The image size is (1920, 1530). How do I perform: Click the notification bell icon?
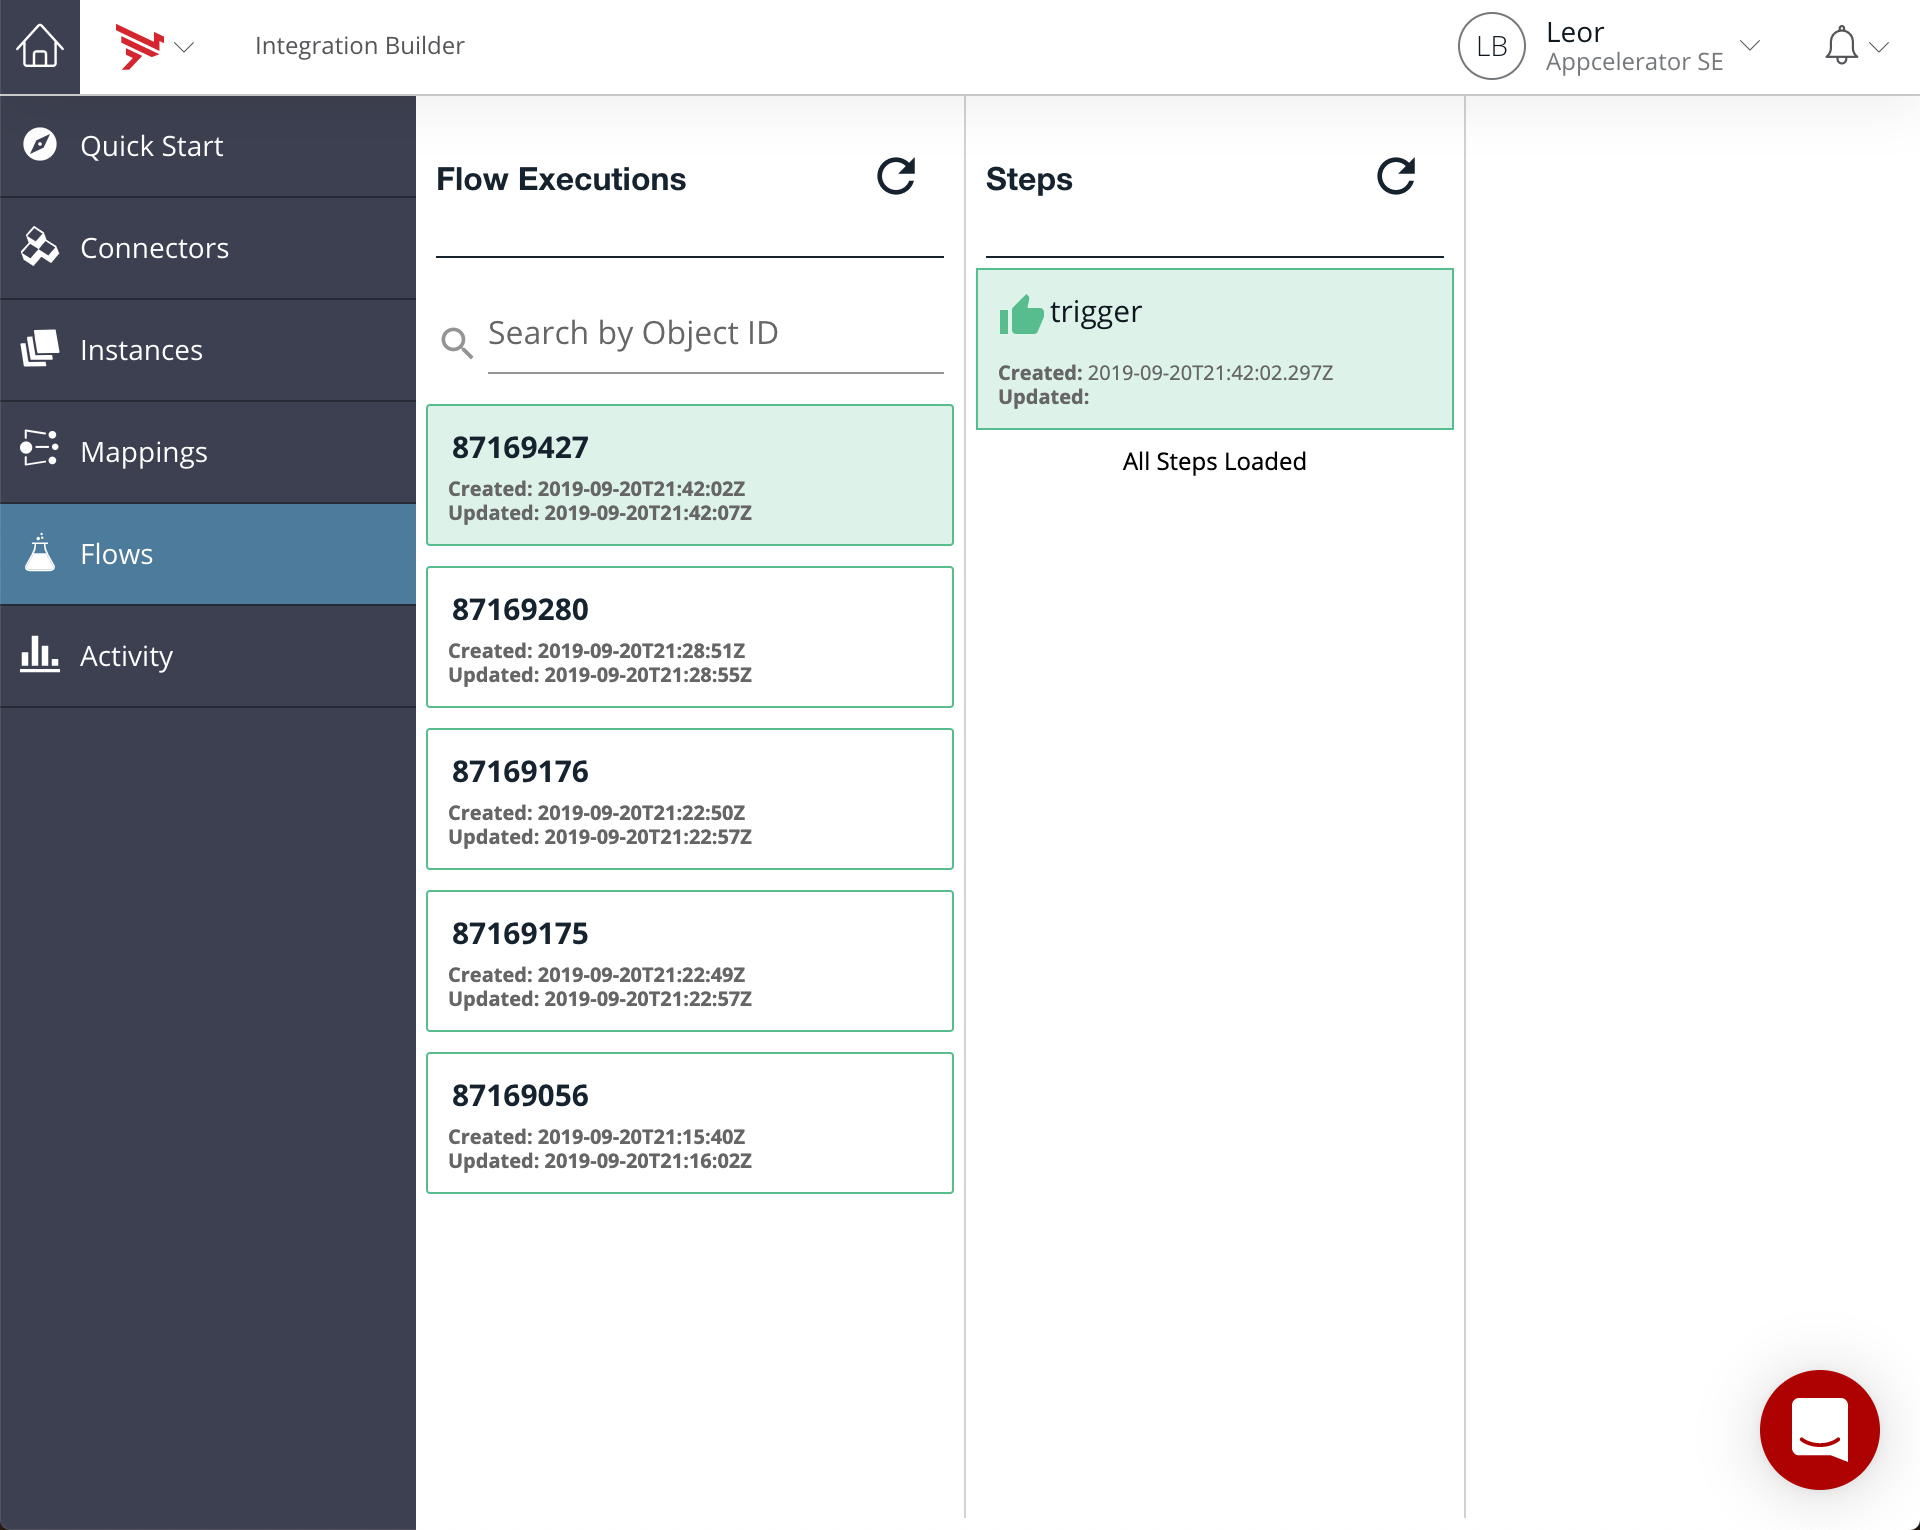(1841, 46)
